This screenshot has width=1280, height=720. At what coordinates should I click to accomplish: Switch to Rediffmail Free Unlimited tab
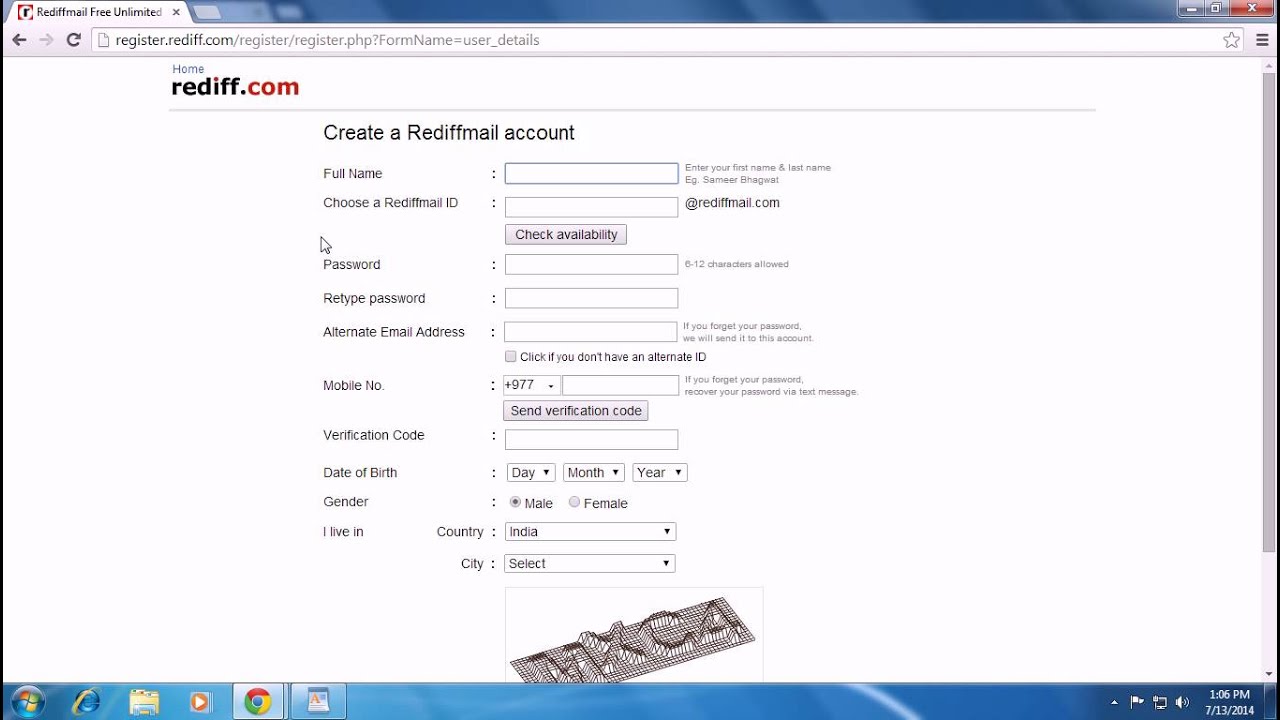tap(98, 12)
